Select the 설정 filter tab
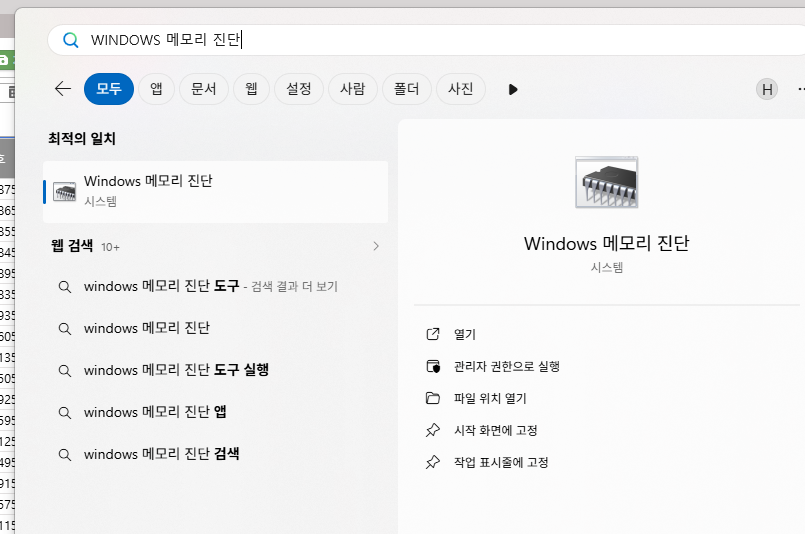This screenshot has width=805, height=534. pos(299,89)
